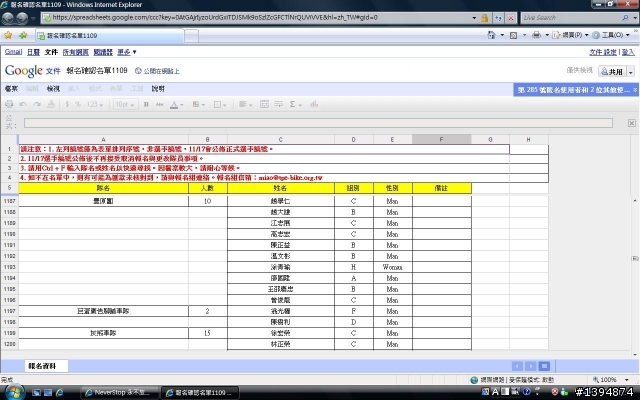Screen dimensions: 640x400
Task: Click row number 1197 header
Action: 9,311
